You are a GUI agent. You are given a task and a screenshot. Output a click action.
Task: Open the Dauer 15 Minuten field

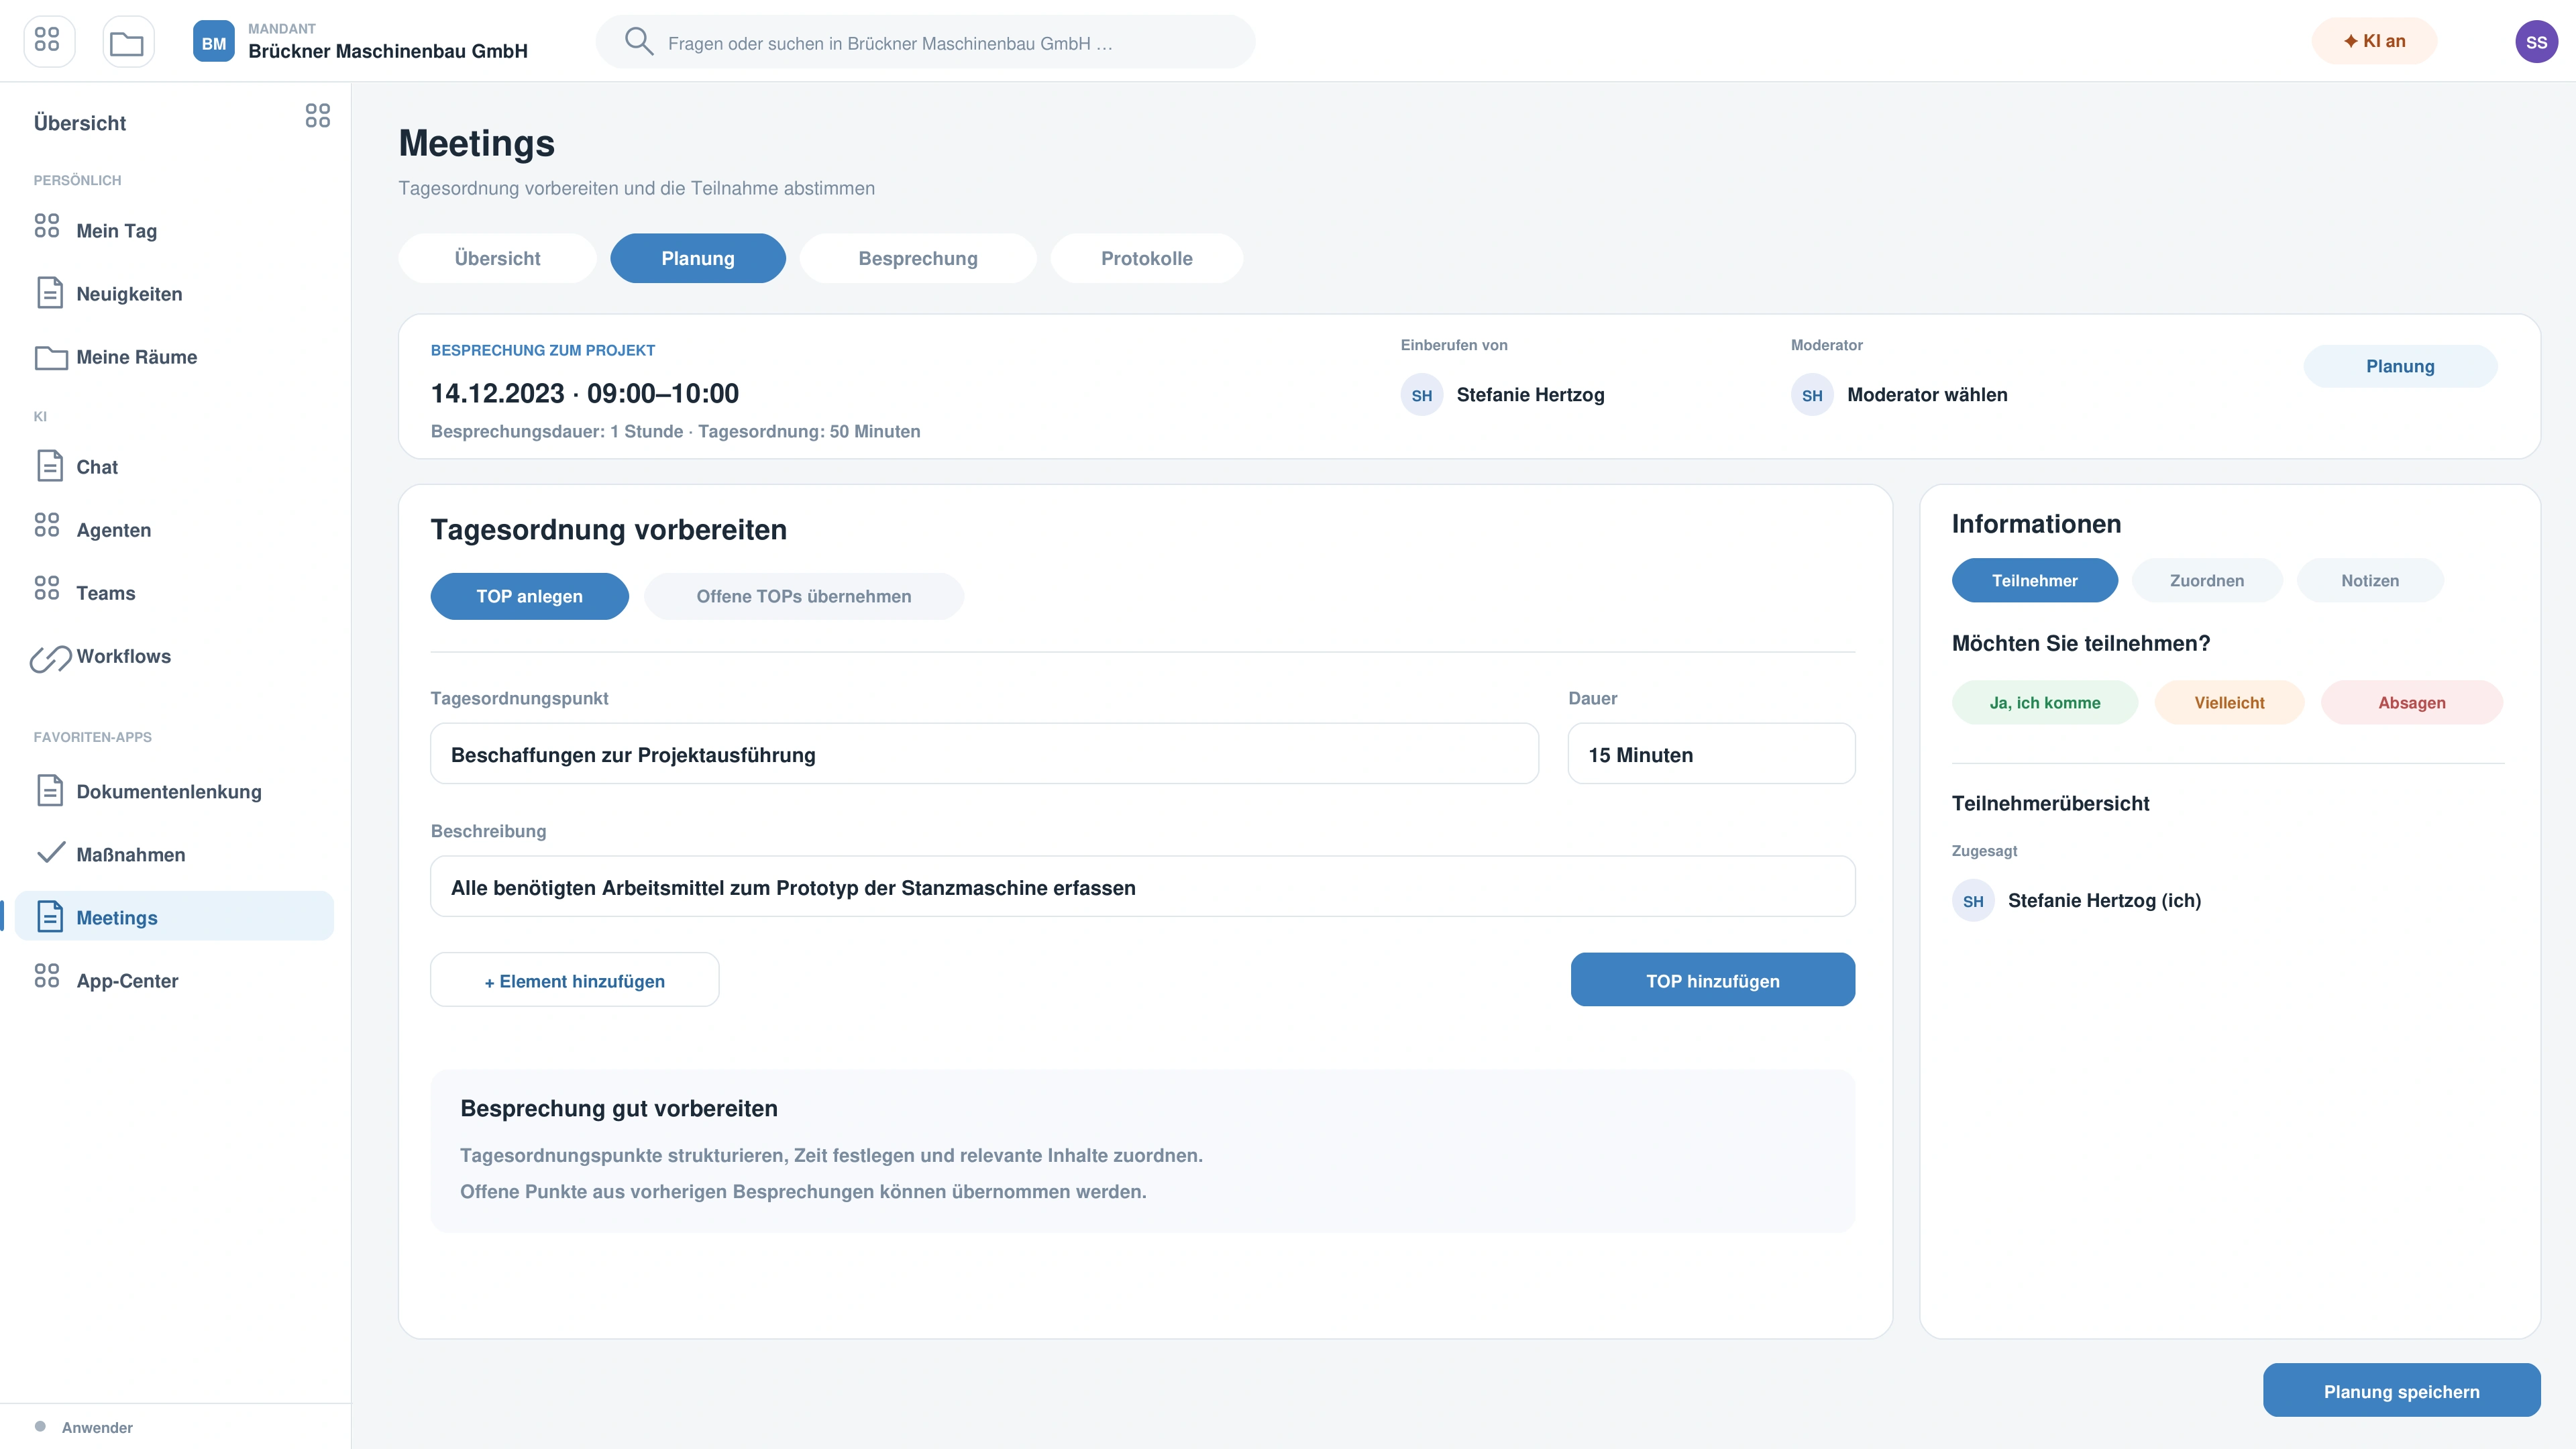point(1711,754)
